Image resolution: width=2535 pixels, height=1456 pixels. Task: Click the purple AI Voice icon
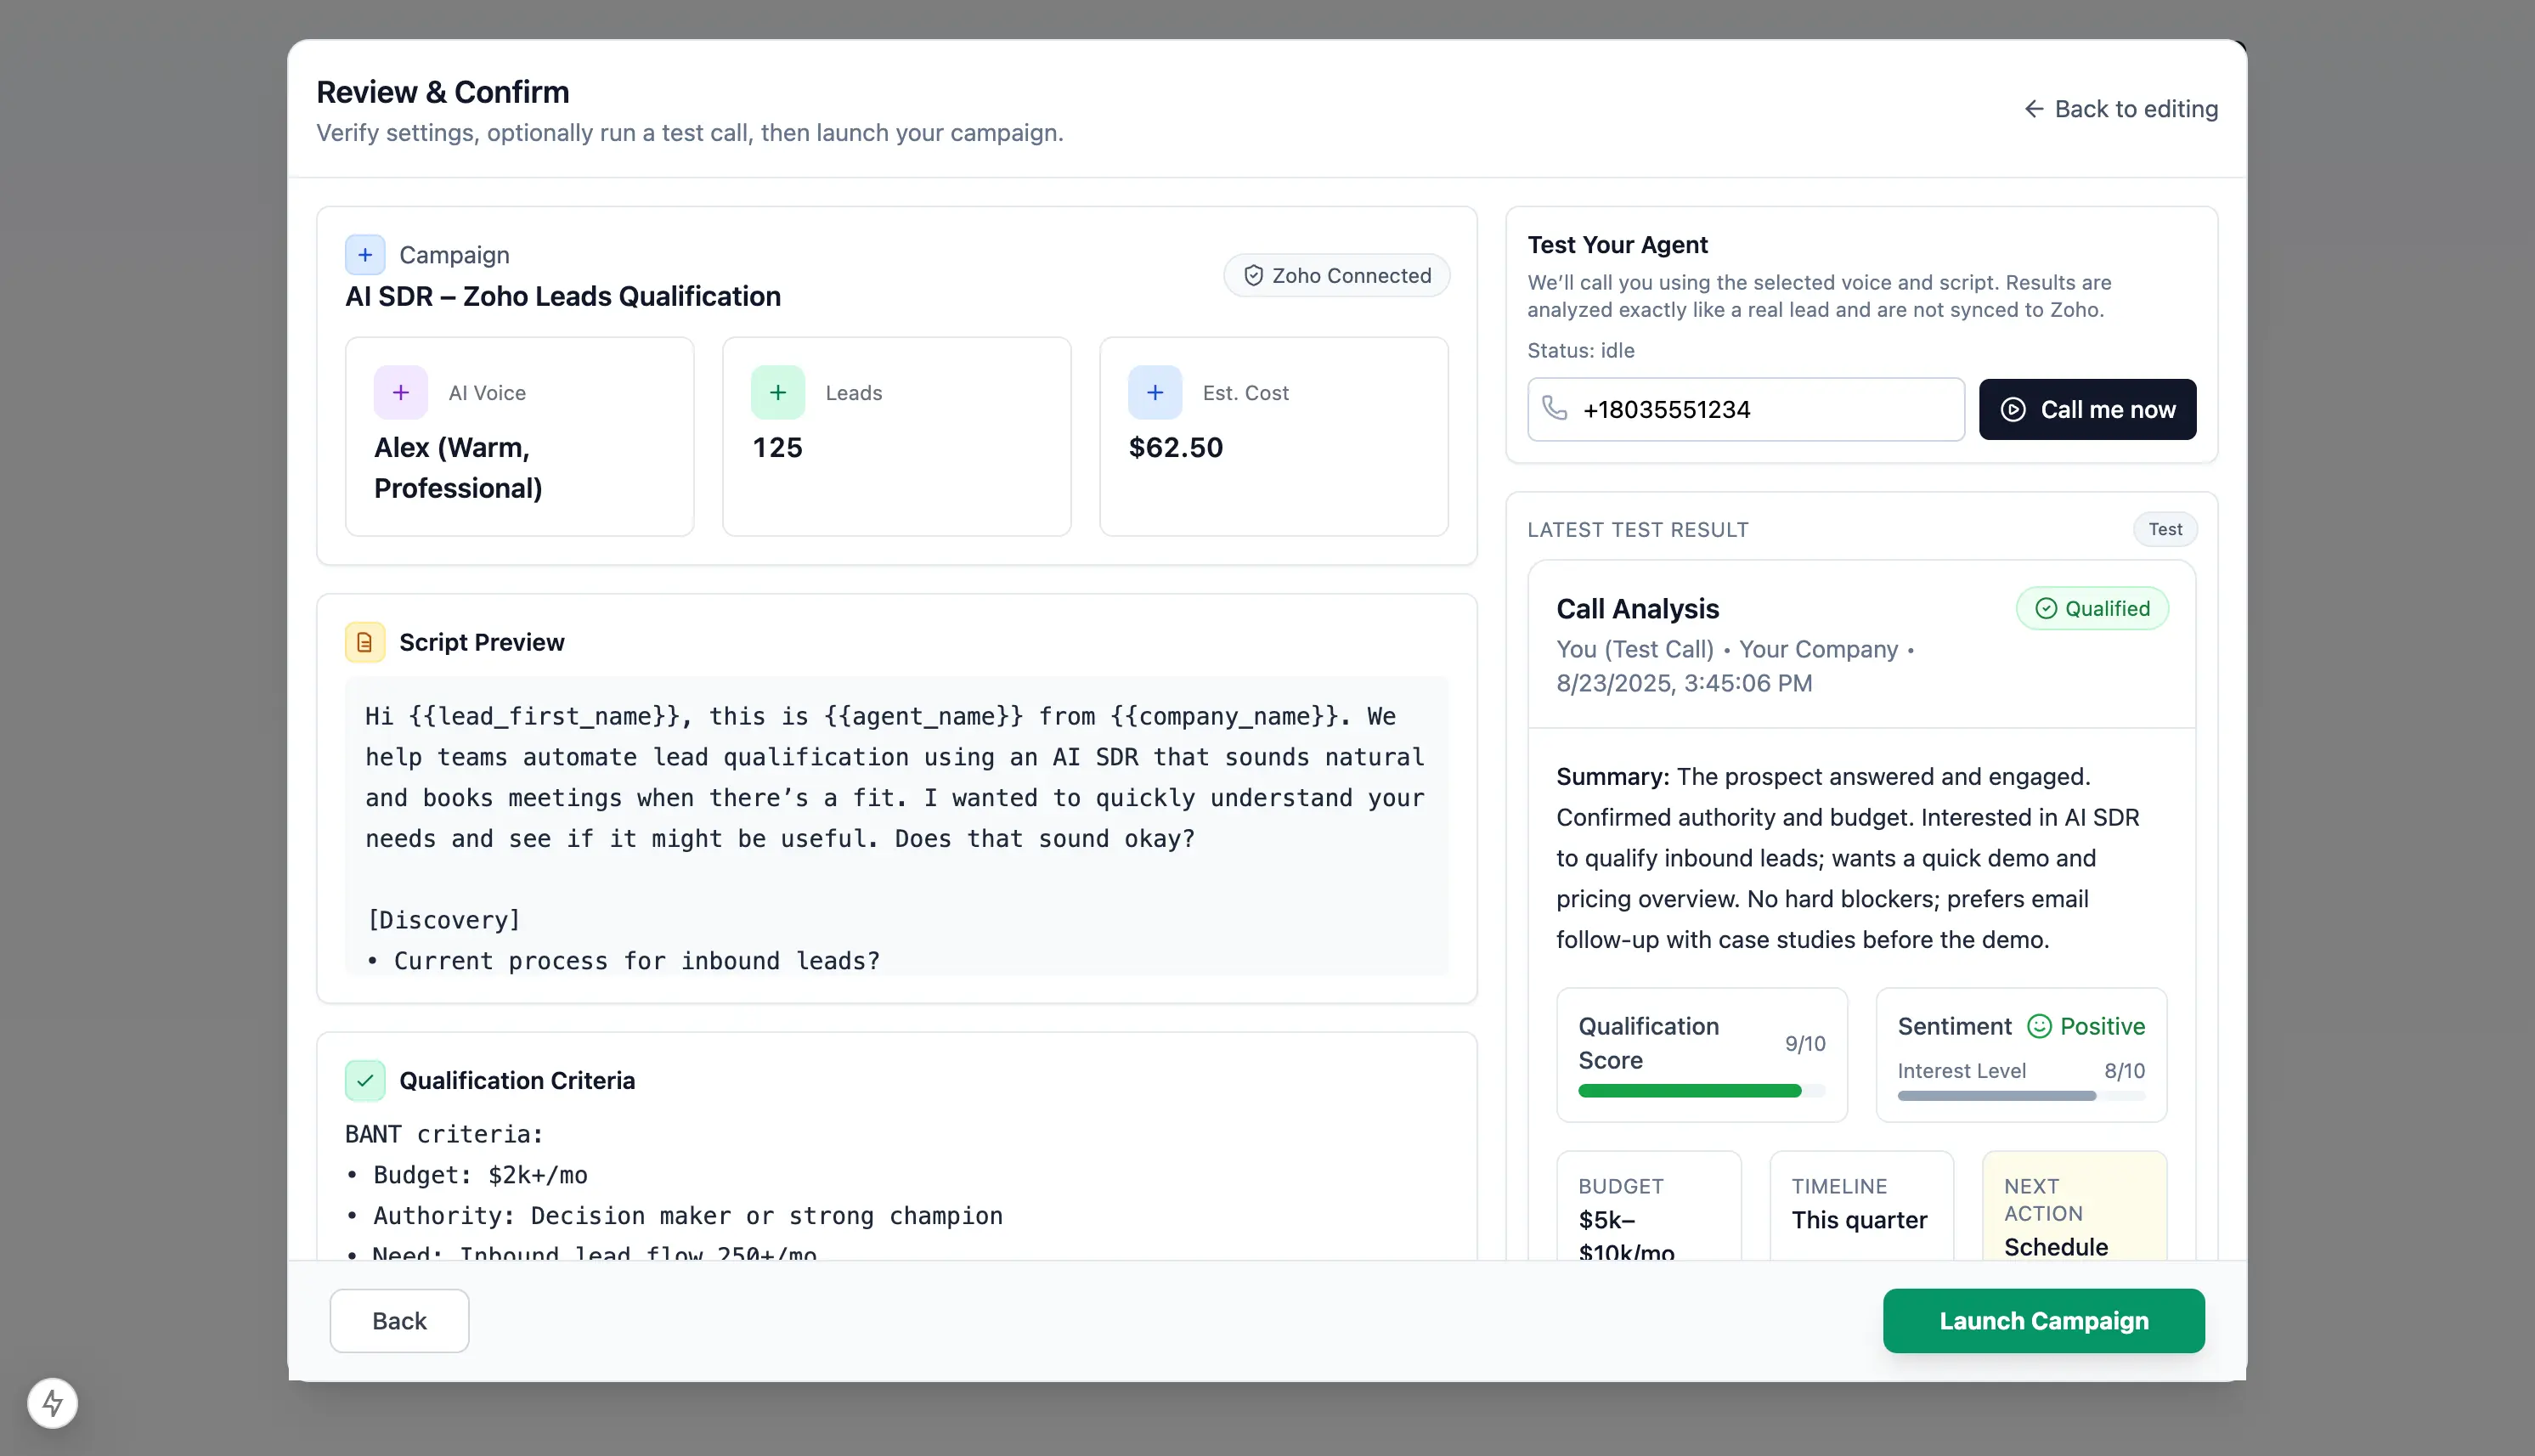pos(400,393)
